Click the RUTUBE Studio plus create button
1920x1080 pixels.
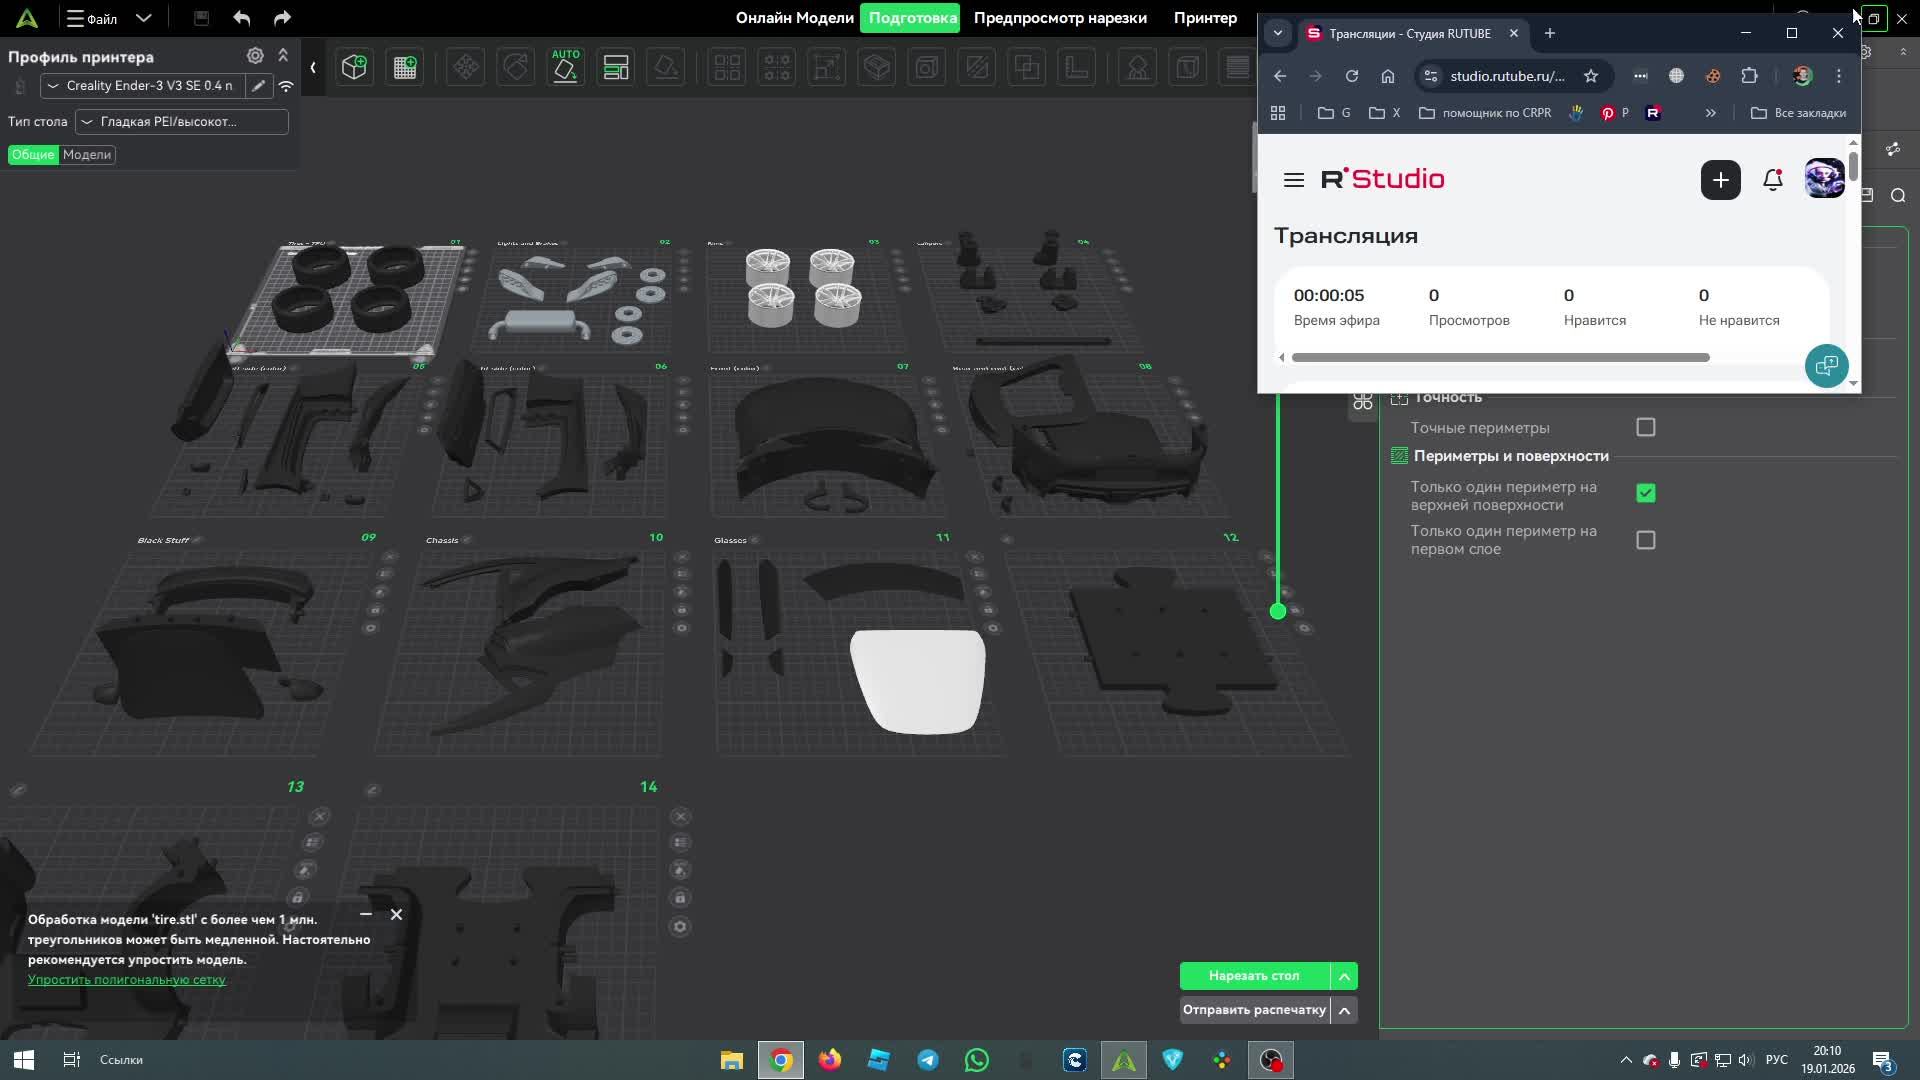(x=1721, y=180)
